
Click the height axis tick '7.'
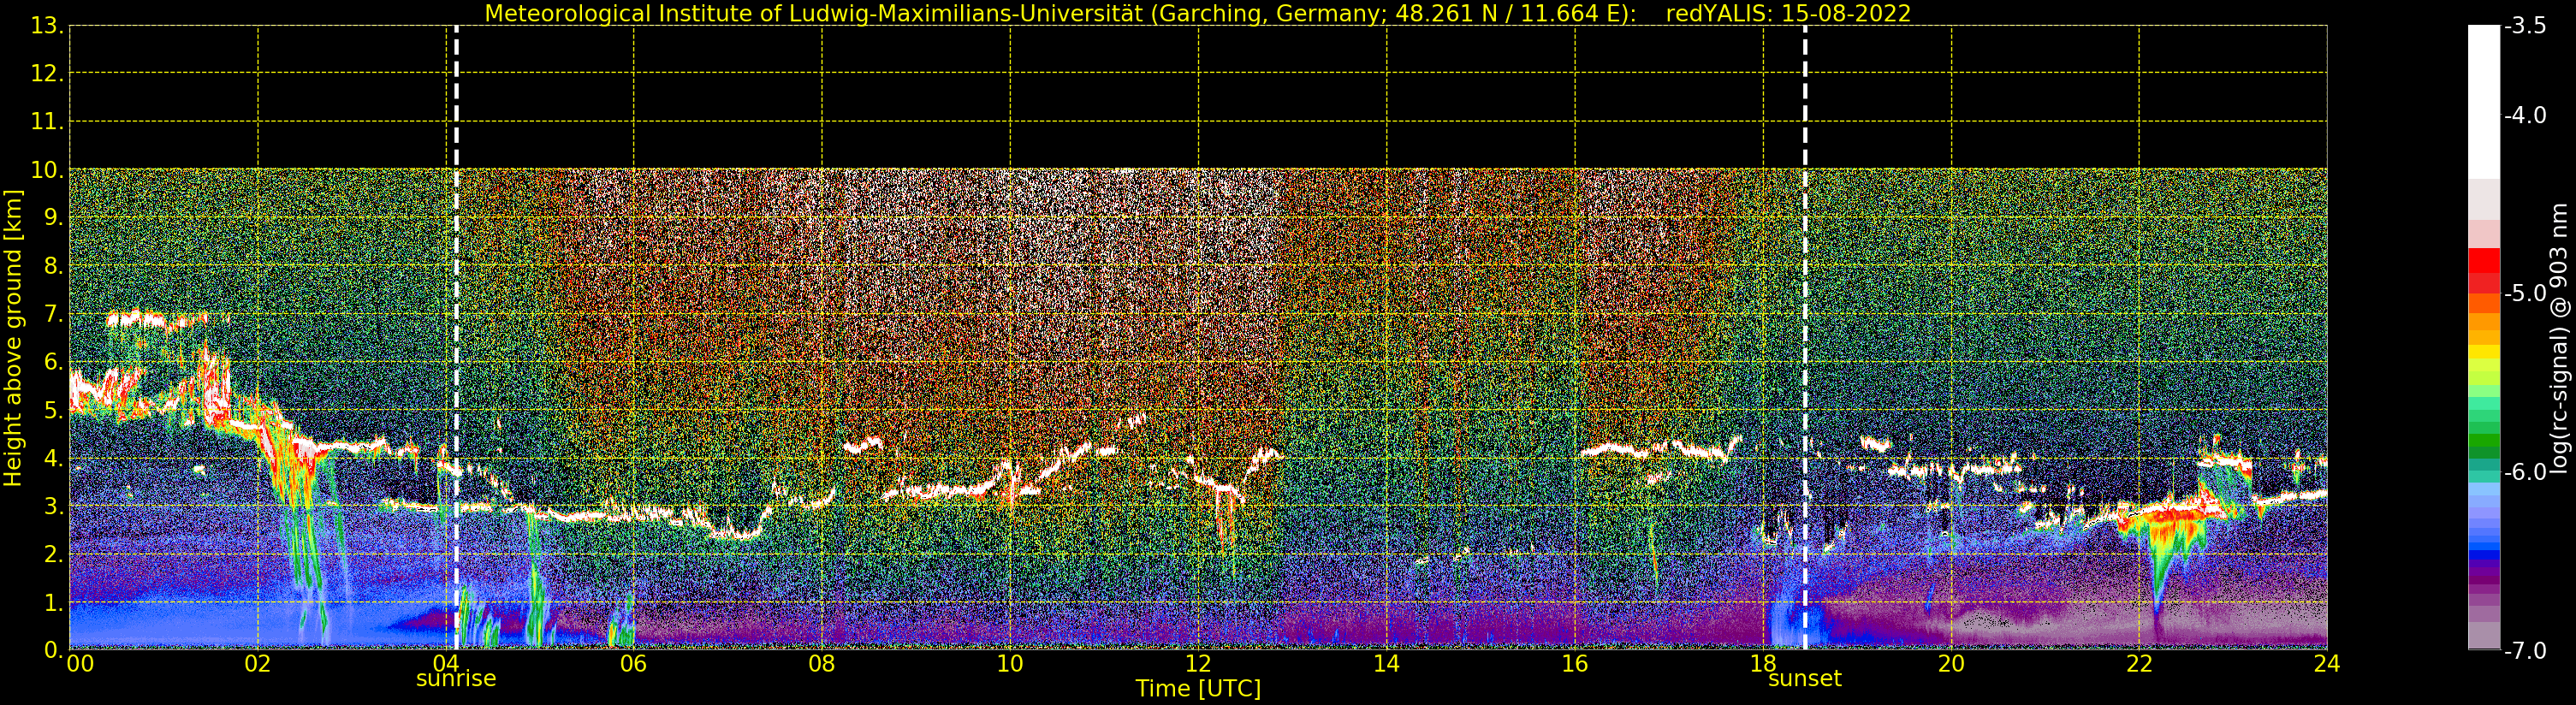[x=54, y=314]
